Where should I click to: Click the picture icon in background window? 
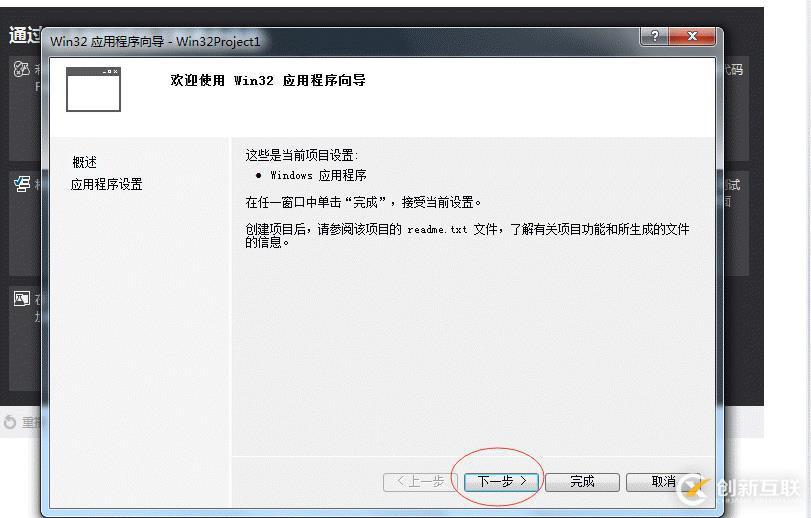[22, 298]
